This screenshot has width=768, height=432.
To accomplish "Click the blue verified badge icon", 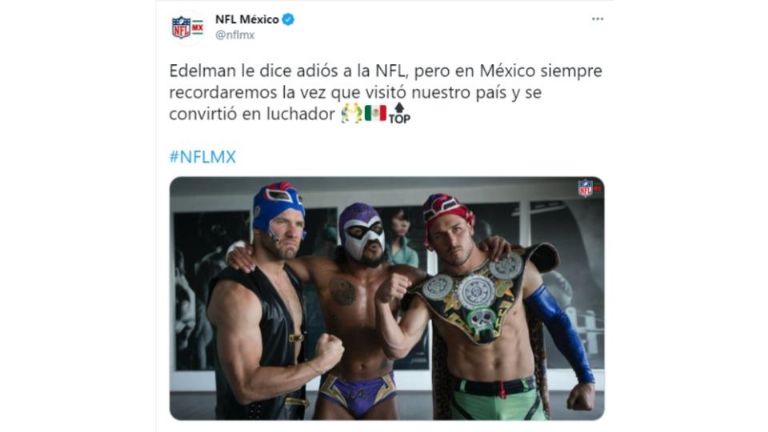I will [x=288, y=20].
